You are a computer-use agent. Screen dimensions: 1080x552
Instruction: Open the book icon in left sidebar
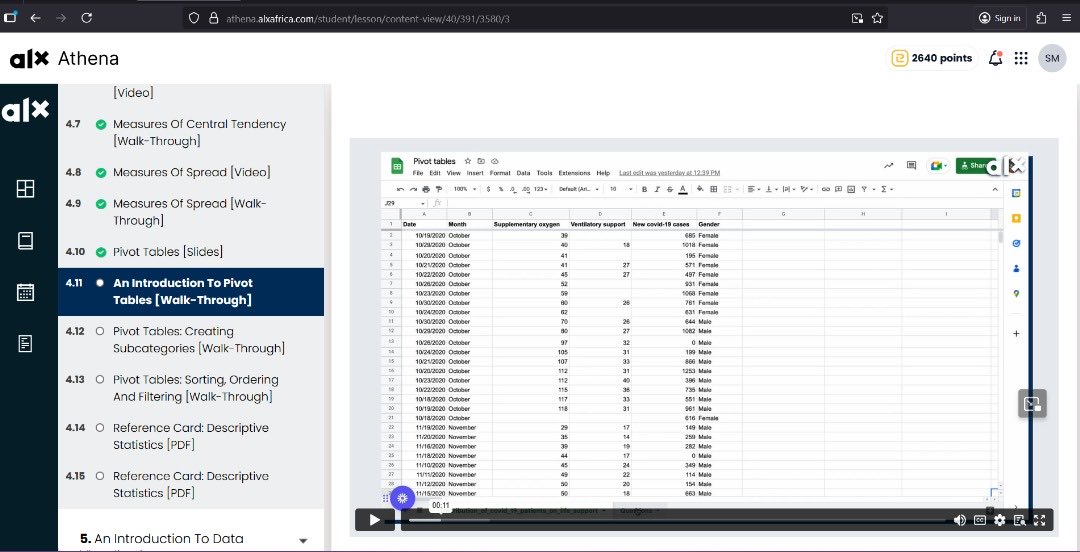point(25,241)
